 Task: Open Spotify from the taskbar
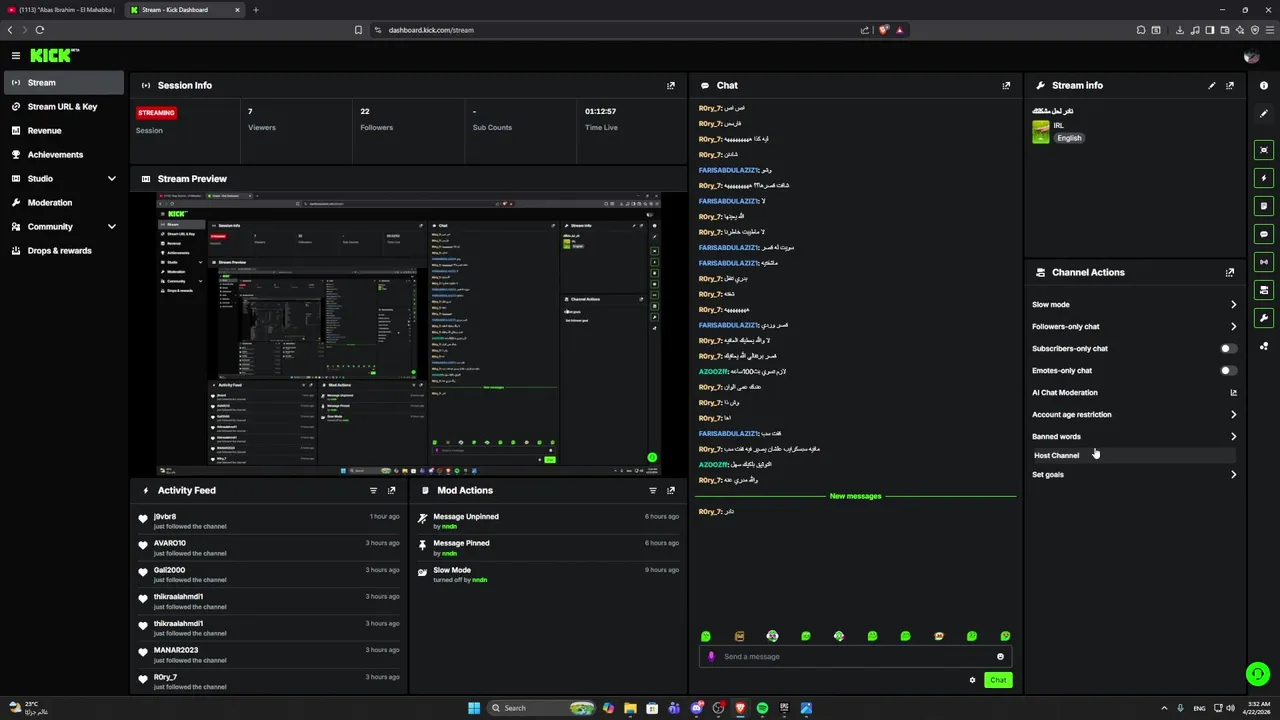762,708
